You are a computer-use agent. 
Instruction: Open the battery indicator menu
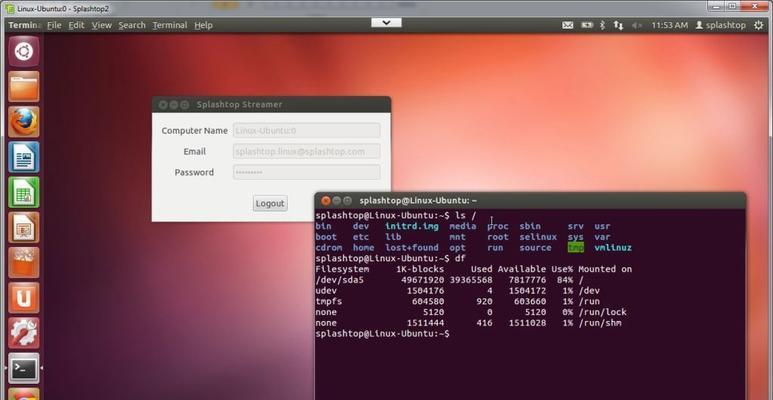(587, 25)
